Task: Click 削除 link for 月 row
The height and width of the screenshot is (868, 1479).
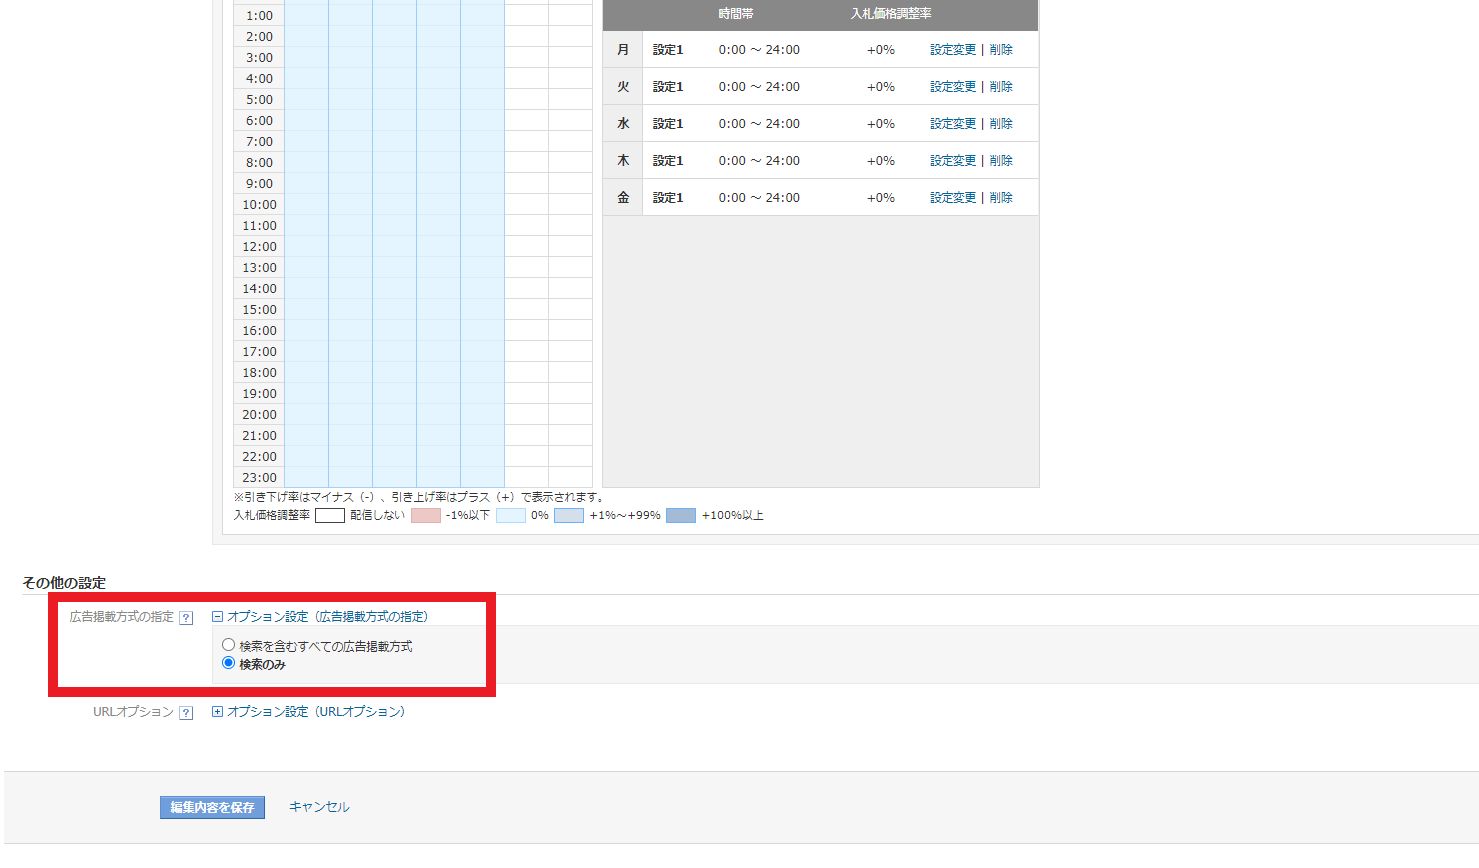Action: pos(1001,50)
